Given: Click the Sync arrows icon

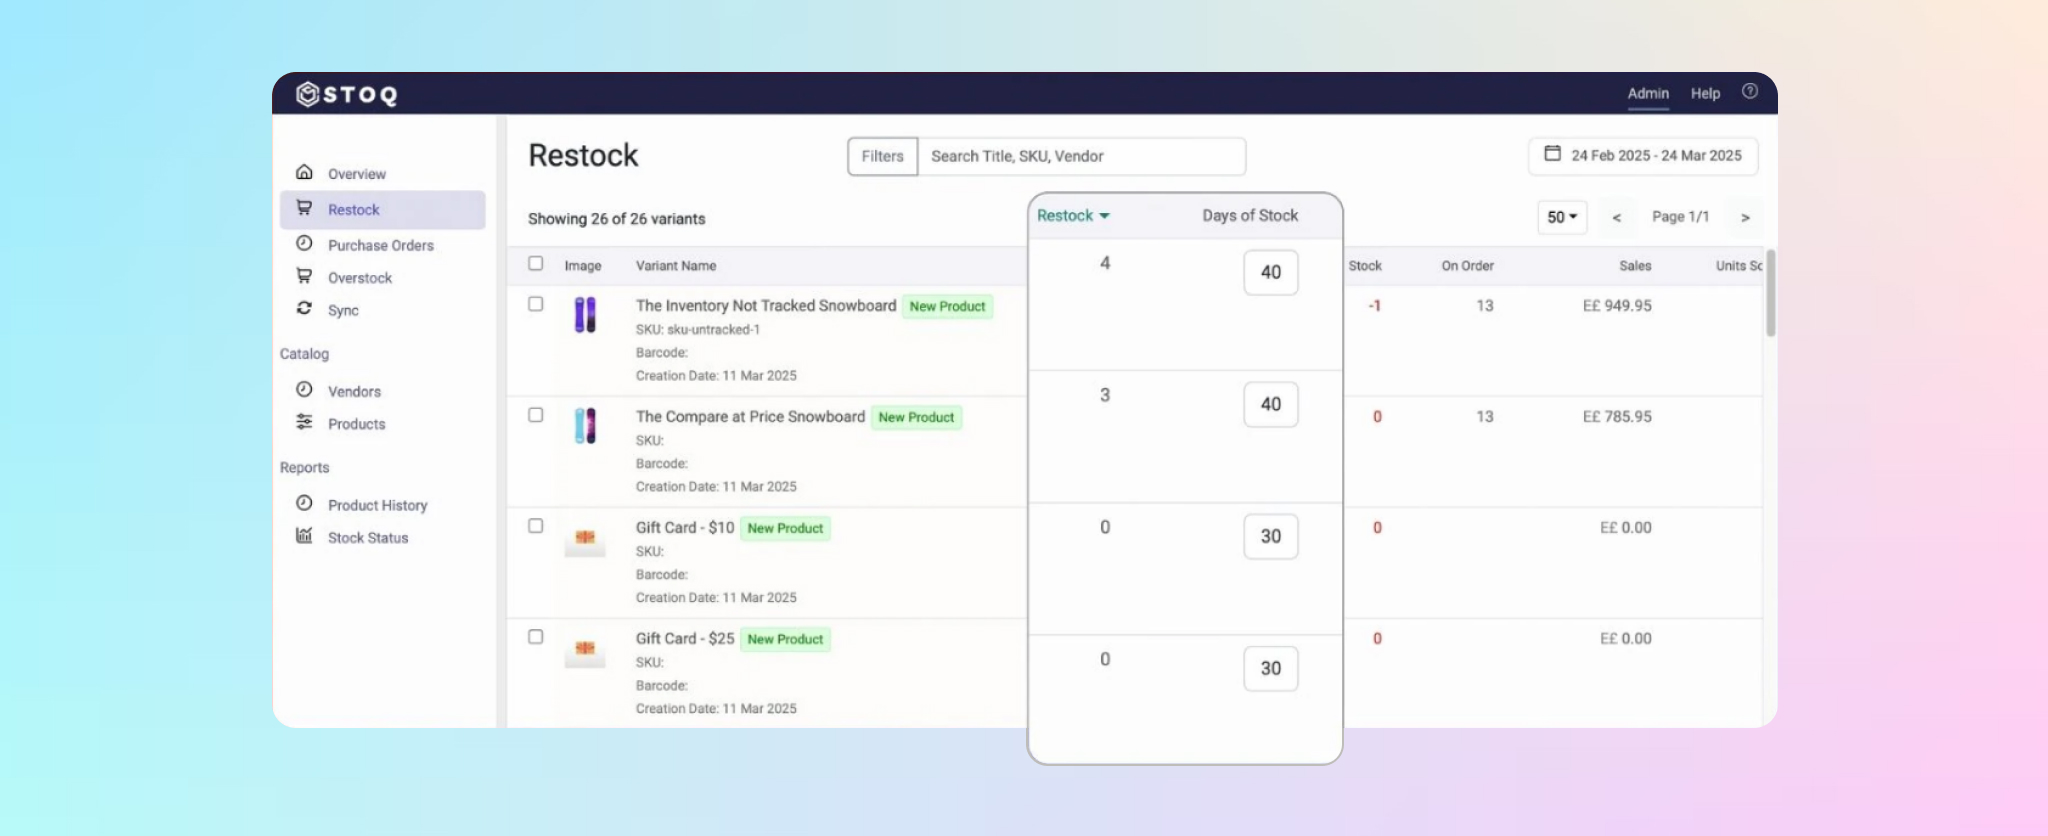Looking at the screenshot, I should click(304, 309).
